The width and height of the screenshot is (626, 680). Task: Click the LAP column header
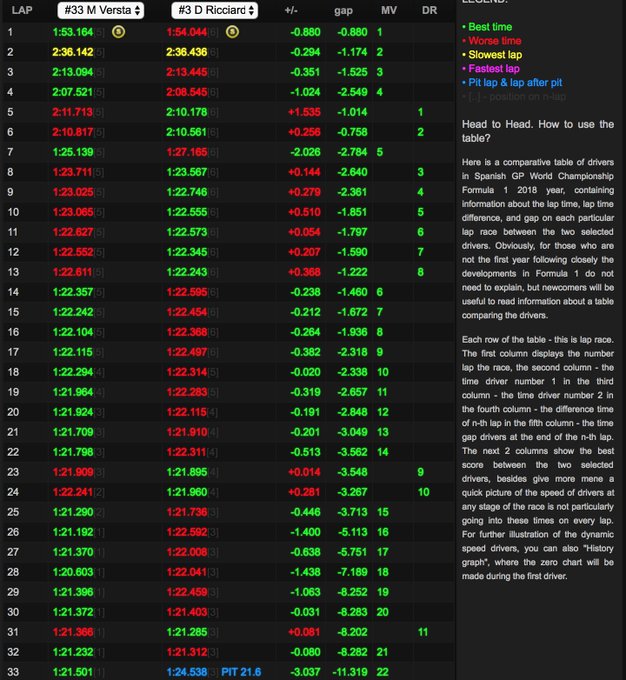point(22,10)
